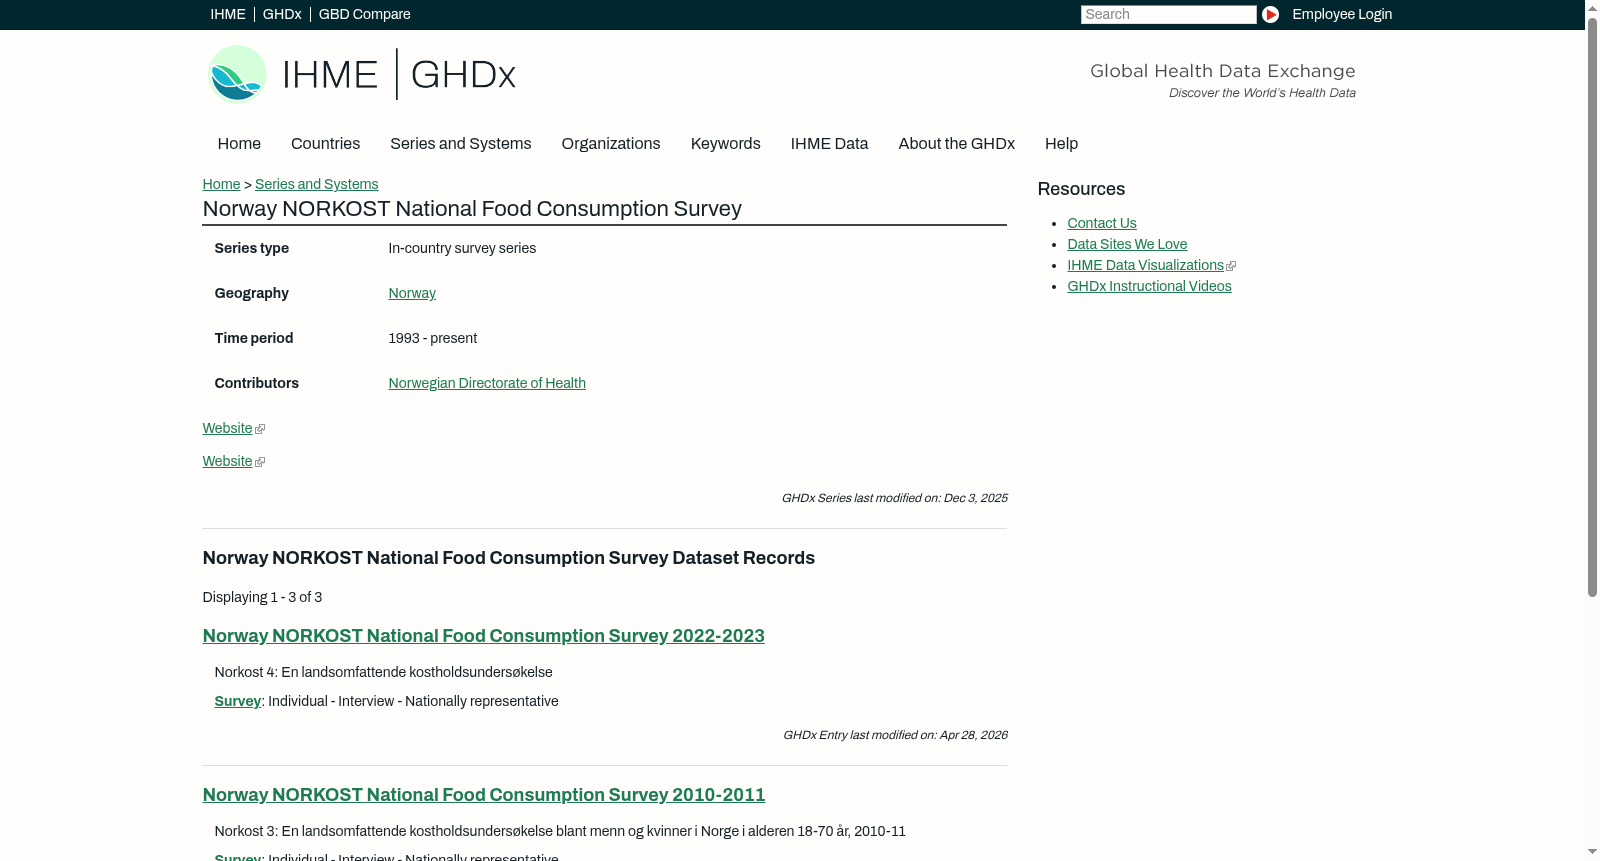Open the IHME Data menu item
The image size is (1600, 861).
tap(829, 144)
